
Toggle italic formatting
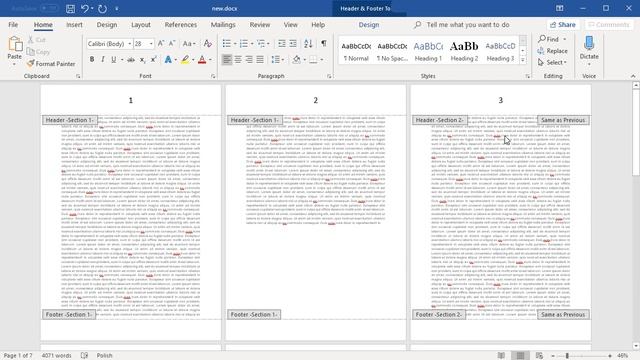tap(102, 60)
